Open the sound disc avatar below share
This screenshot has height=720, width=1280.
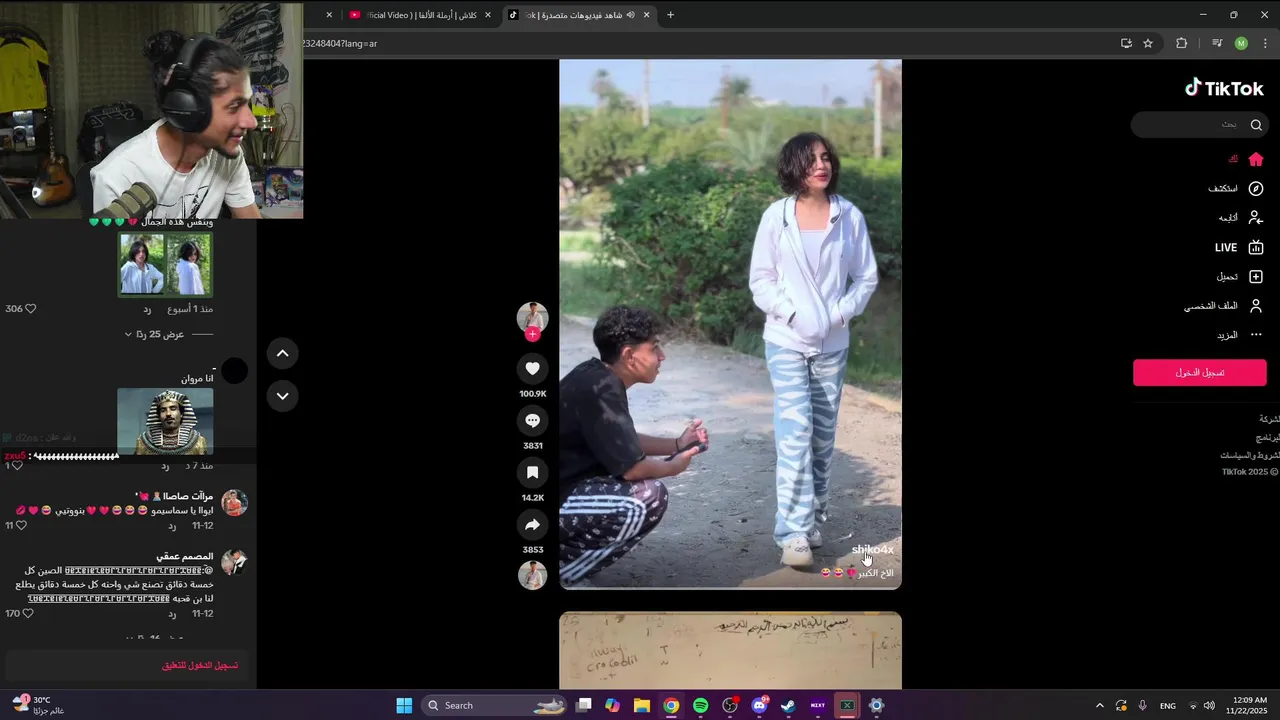[532, 575]
